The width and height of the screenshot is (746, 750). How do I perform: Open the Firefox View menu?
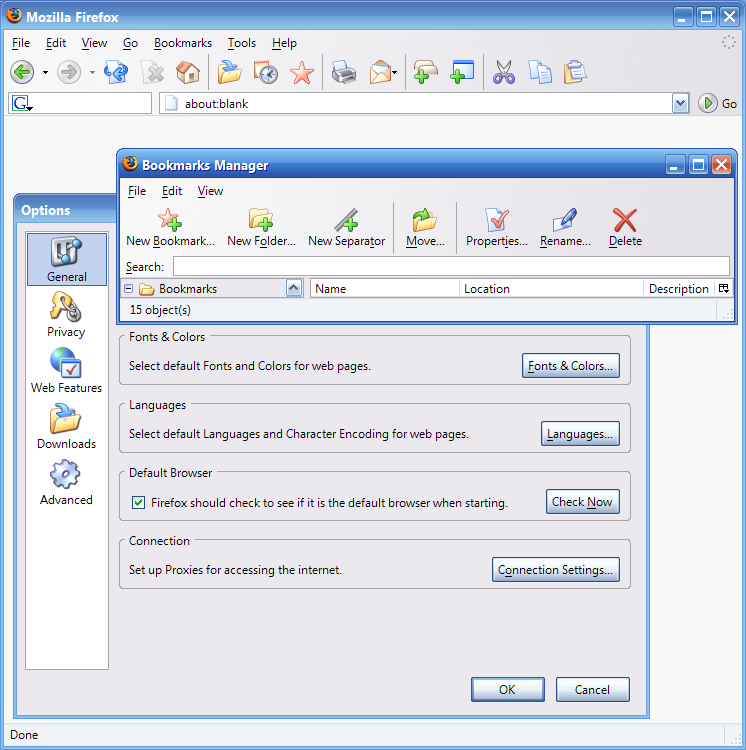(94, 43)
